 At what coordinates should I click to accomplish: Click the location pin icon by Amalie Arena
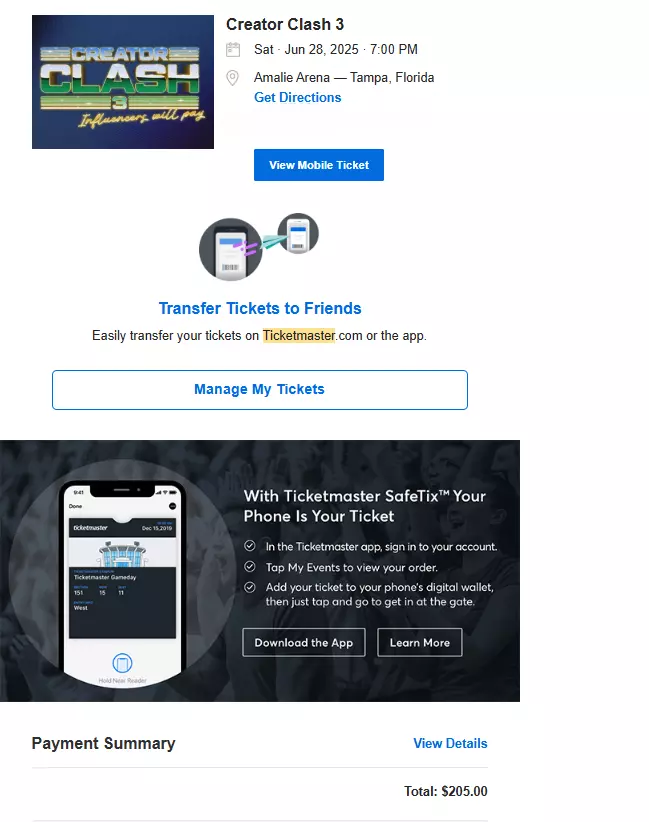point(232,78)
